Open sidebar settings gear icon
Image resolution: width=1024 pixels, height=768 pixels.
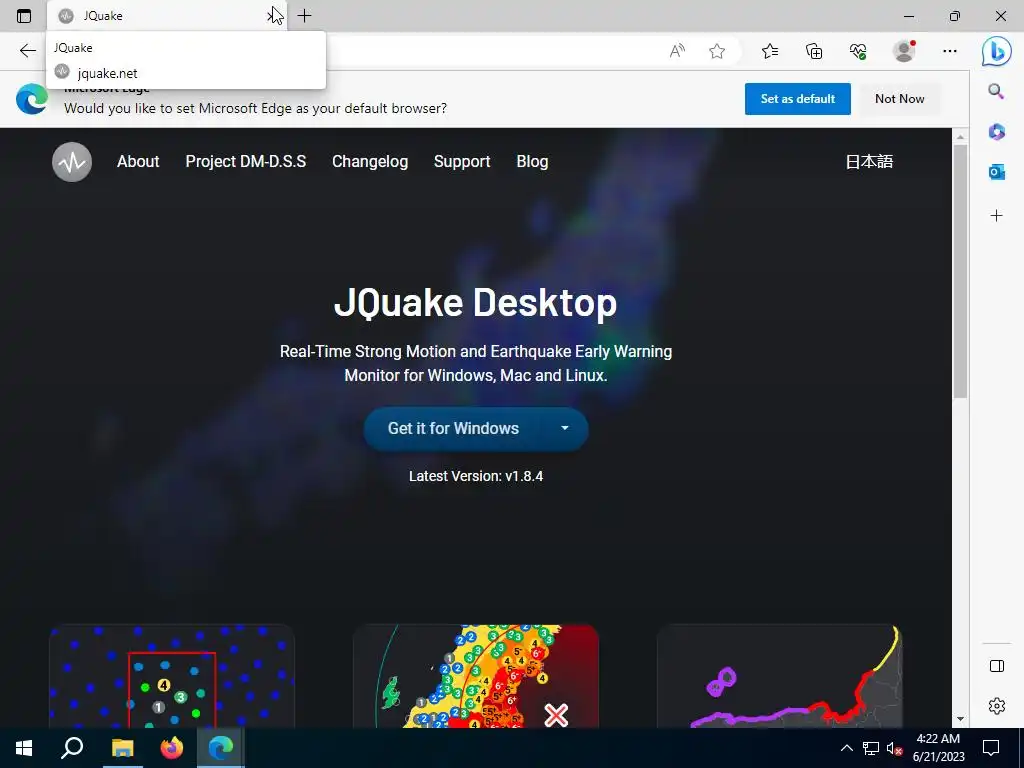point(997,706)
